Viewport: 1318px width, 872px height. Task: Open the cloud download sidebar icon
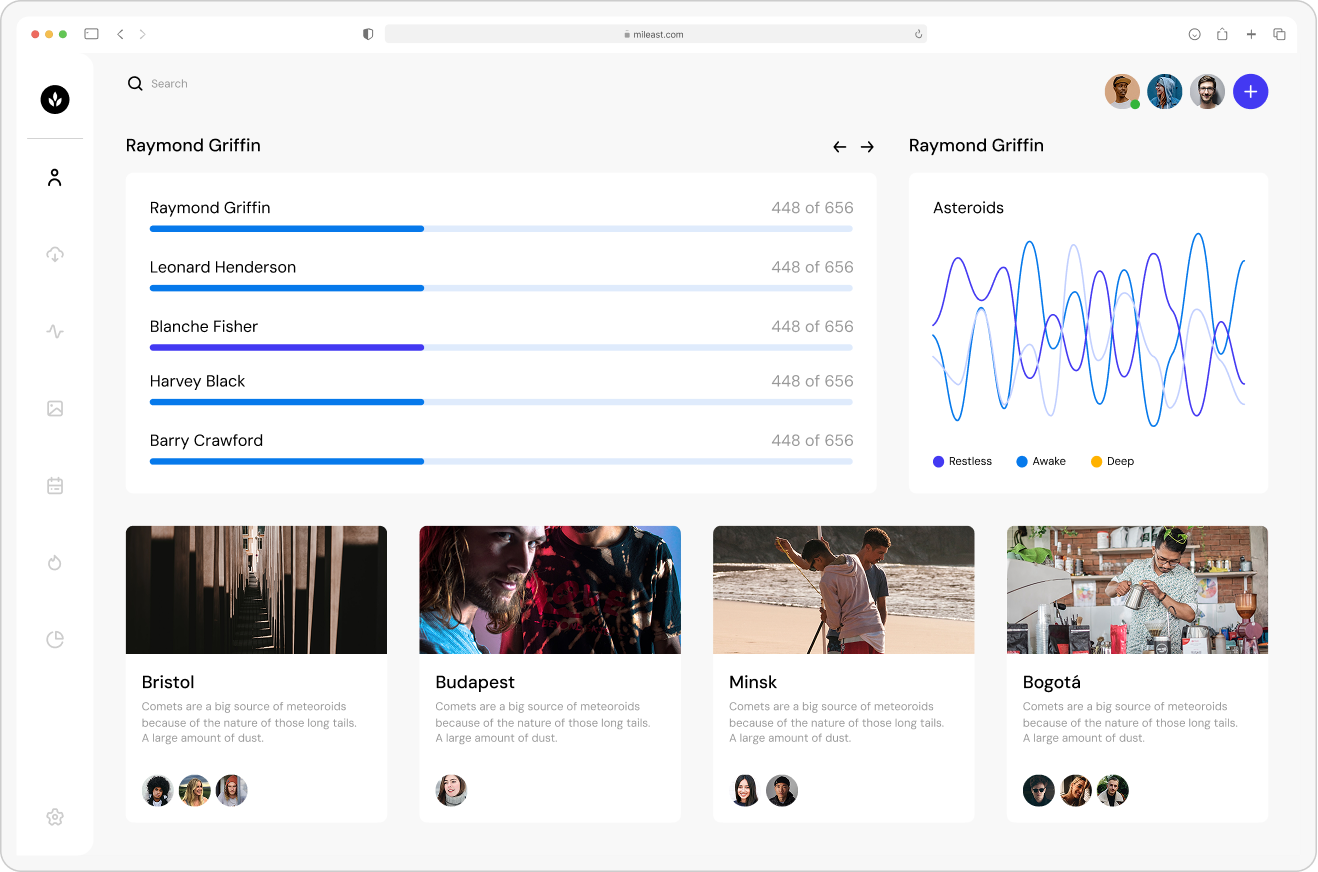(x=55, y=254)
